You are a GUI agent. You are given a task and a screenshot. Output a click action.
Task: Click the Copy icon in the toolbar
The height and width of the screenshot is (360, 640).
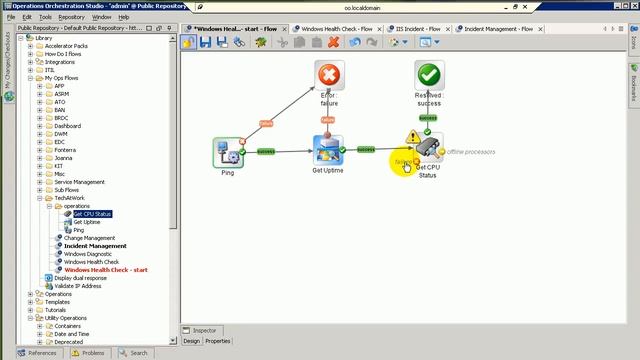(300, 42)
